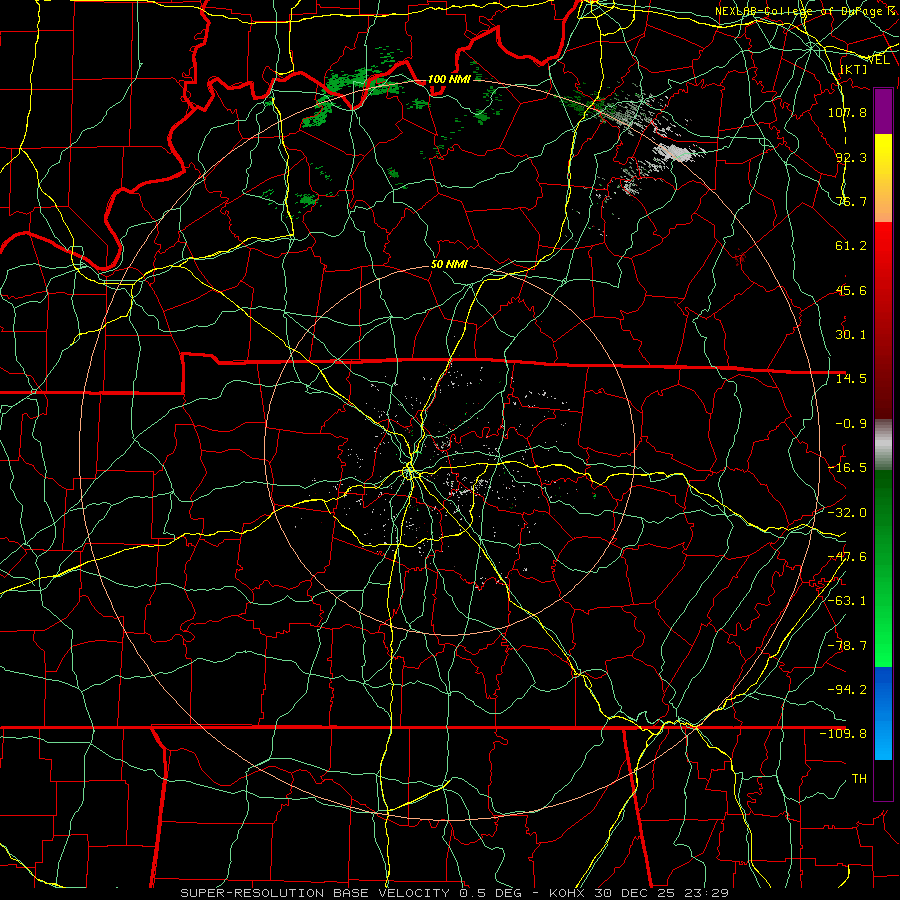
Task: Pick the gray near-zero segment of color bar
Action: [x=883, y=445]
